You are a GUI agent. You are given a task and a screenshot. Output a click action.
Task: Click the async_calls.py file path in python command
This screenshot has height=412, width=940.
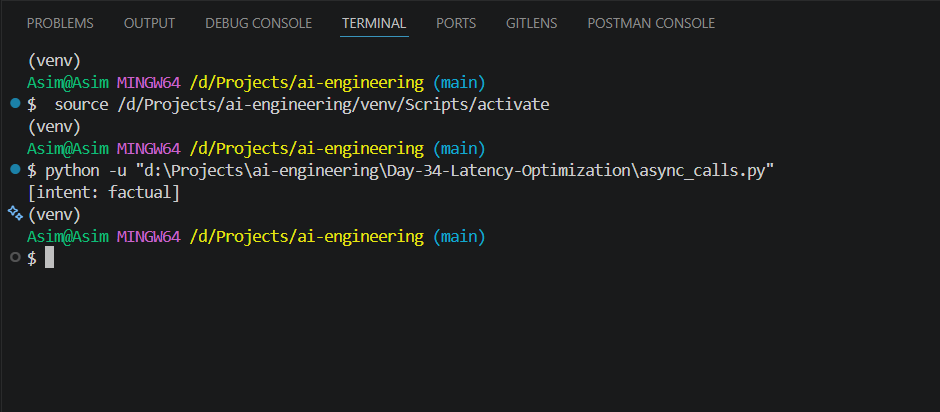coord(456,171)
